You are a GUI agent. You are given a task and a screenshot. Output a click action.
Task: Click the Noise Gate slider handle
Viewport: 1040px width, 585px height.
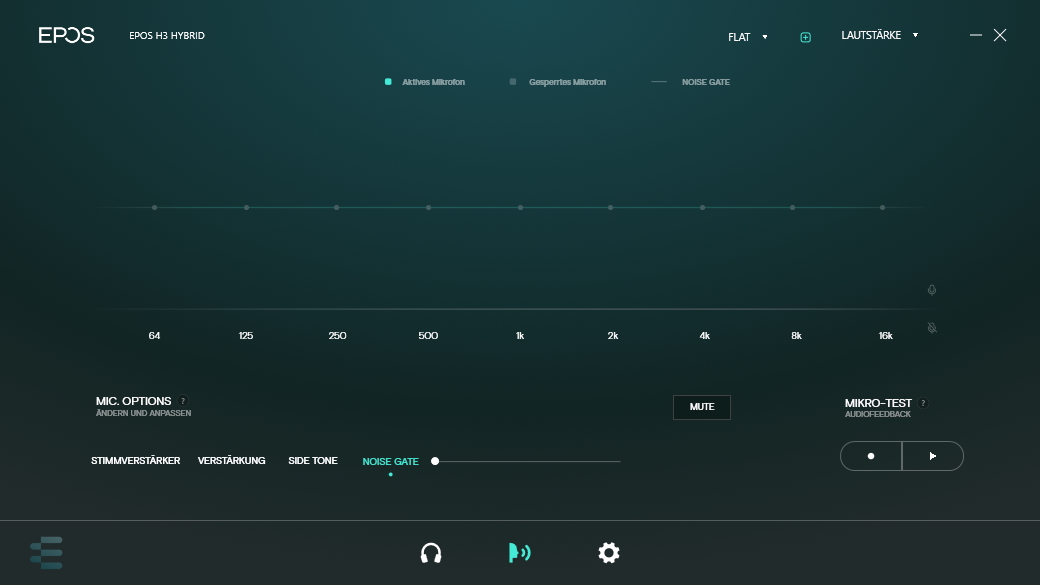[435, 461]
